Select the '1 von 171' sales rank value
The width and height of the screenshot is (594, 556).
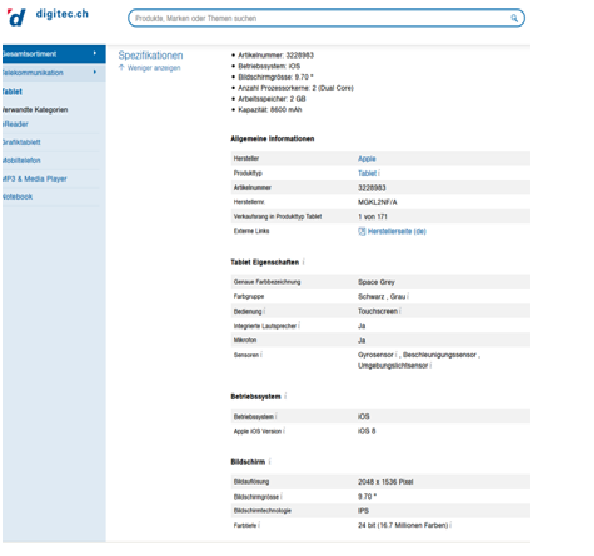373,217
